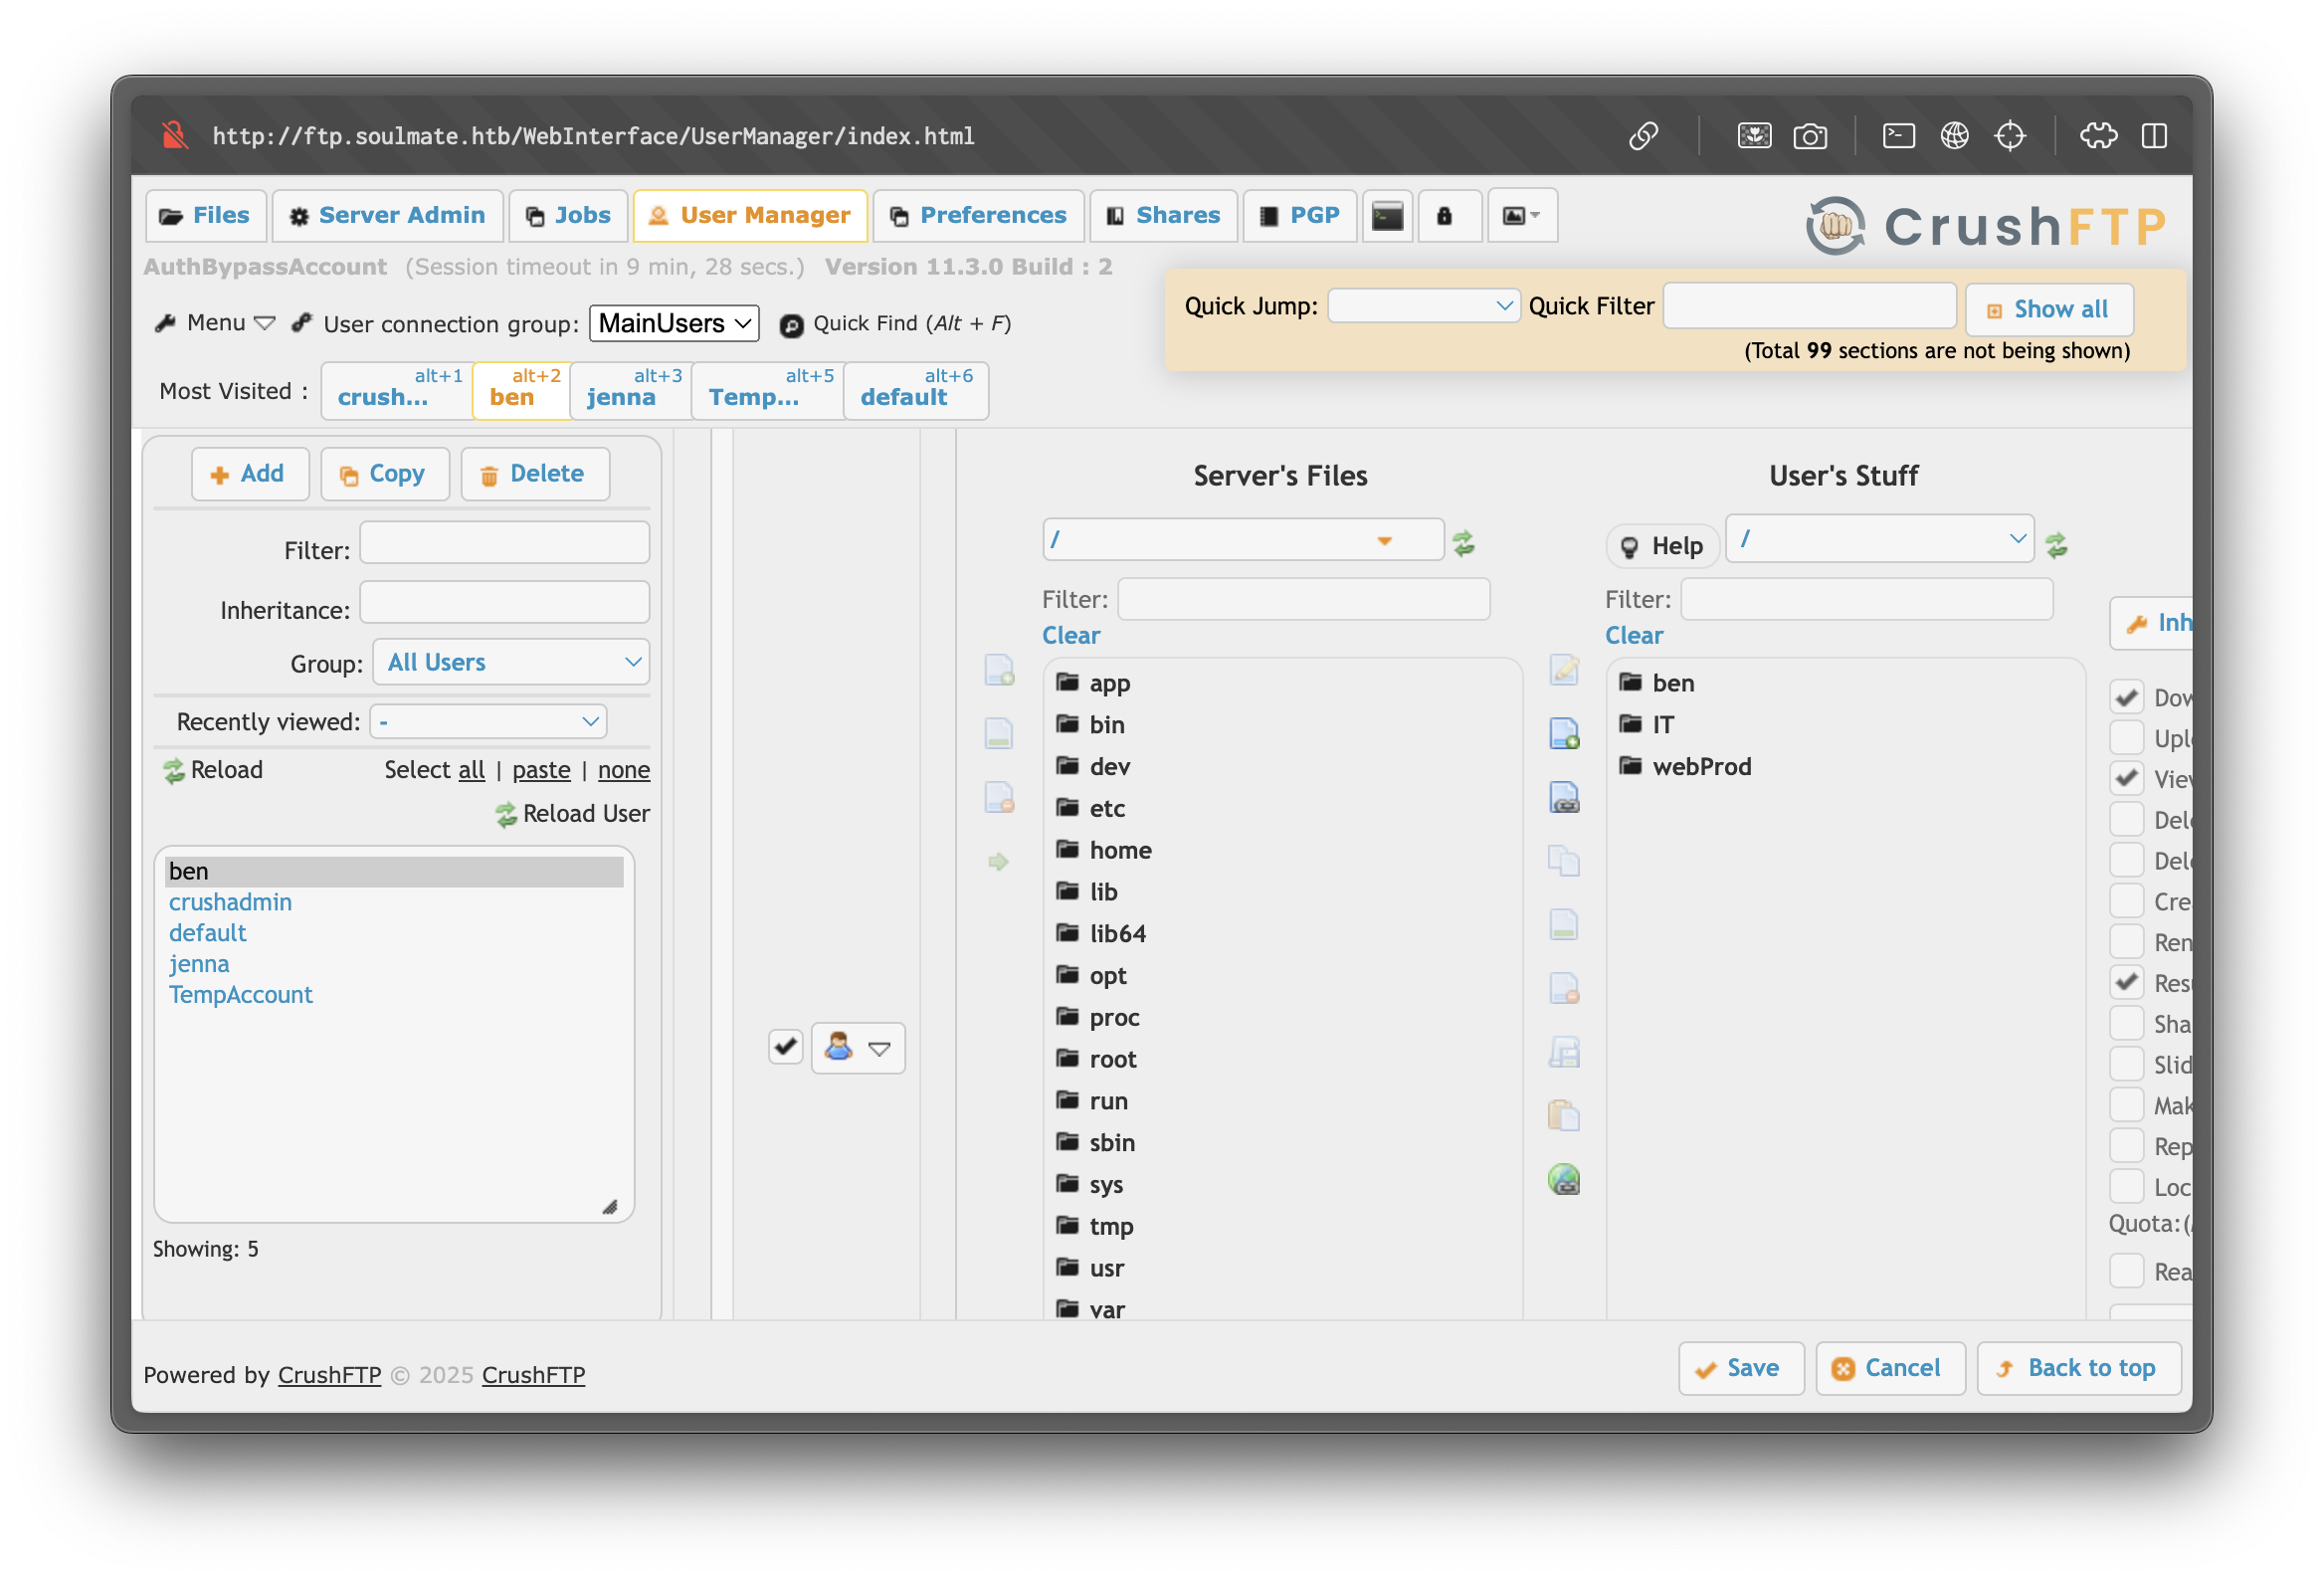Open the Preferences tab
This screenshot has width=2324, height=1580.
pyautogui.click(x=978, y=216)
